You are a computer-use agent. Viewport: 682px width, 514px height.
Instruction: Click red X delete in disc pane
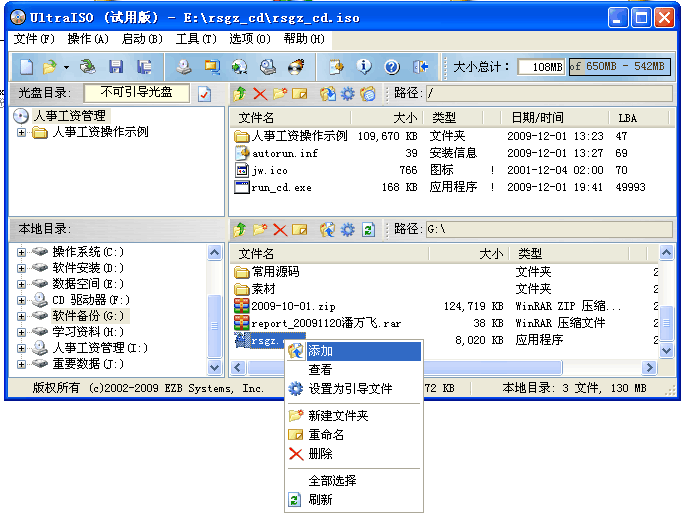(x=260, y=93)
